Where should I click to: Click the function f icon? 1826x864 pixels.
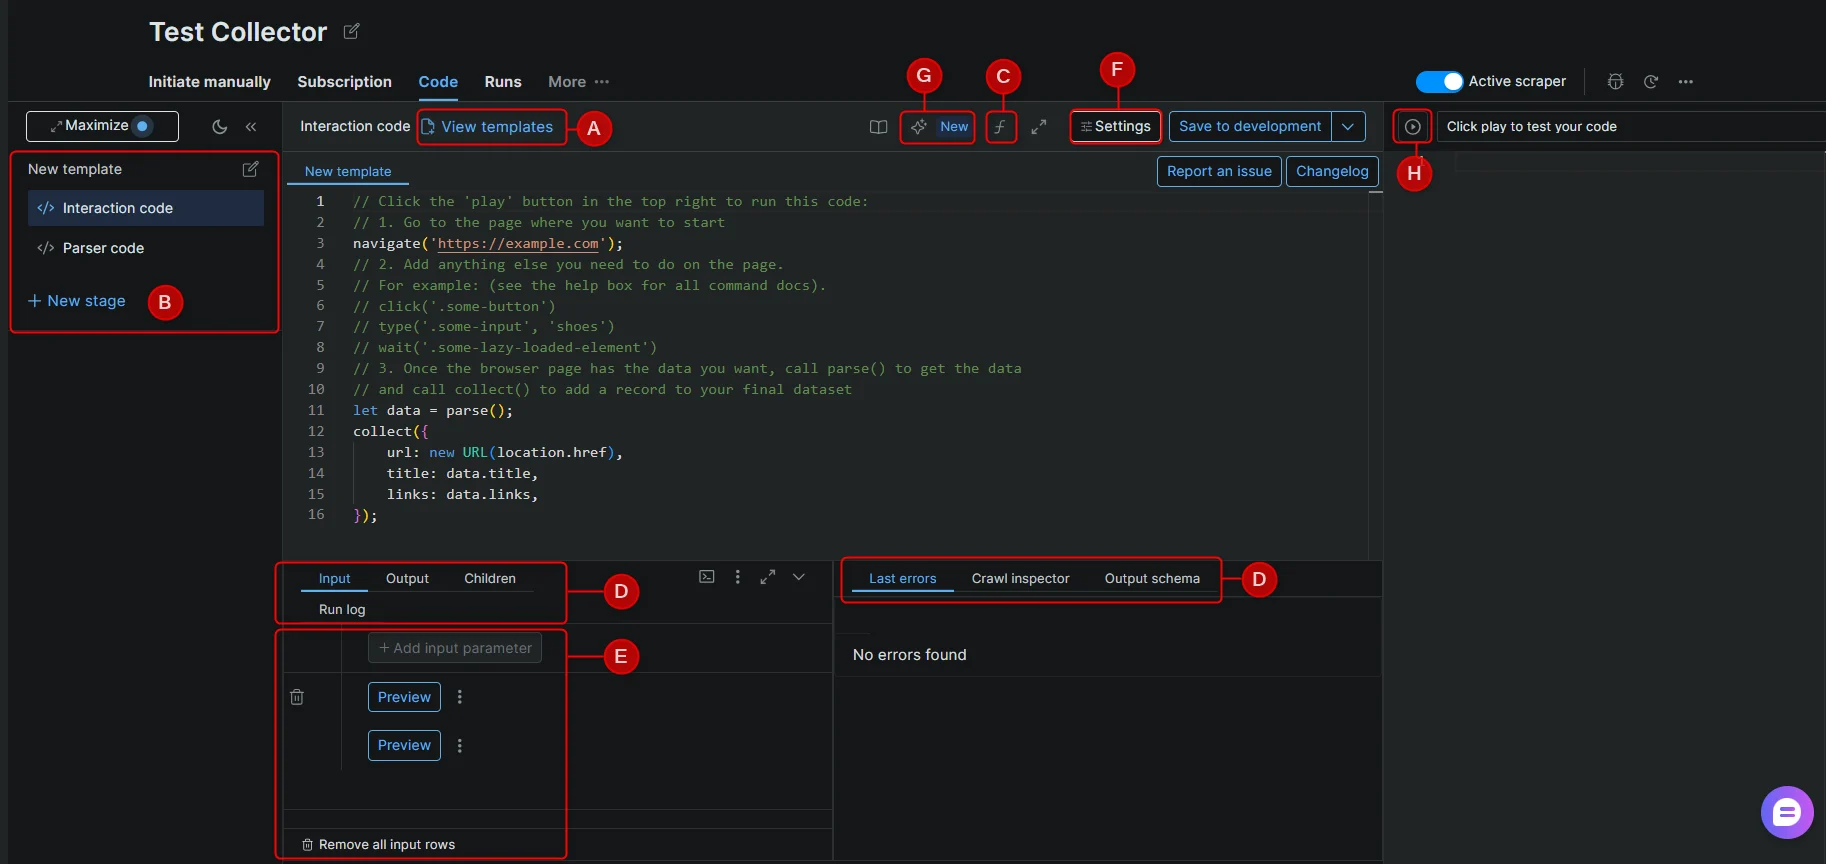coord(1000,127)
